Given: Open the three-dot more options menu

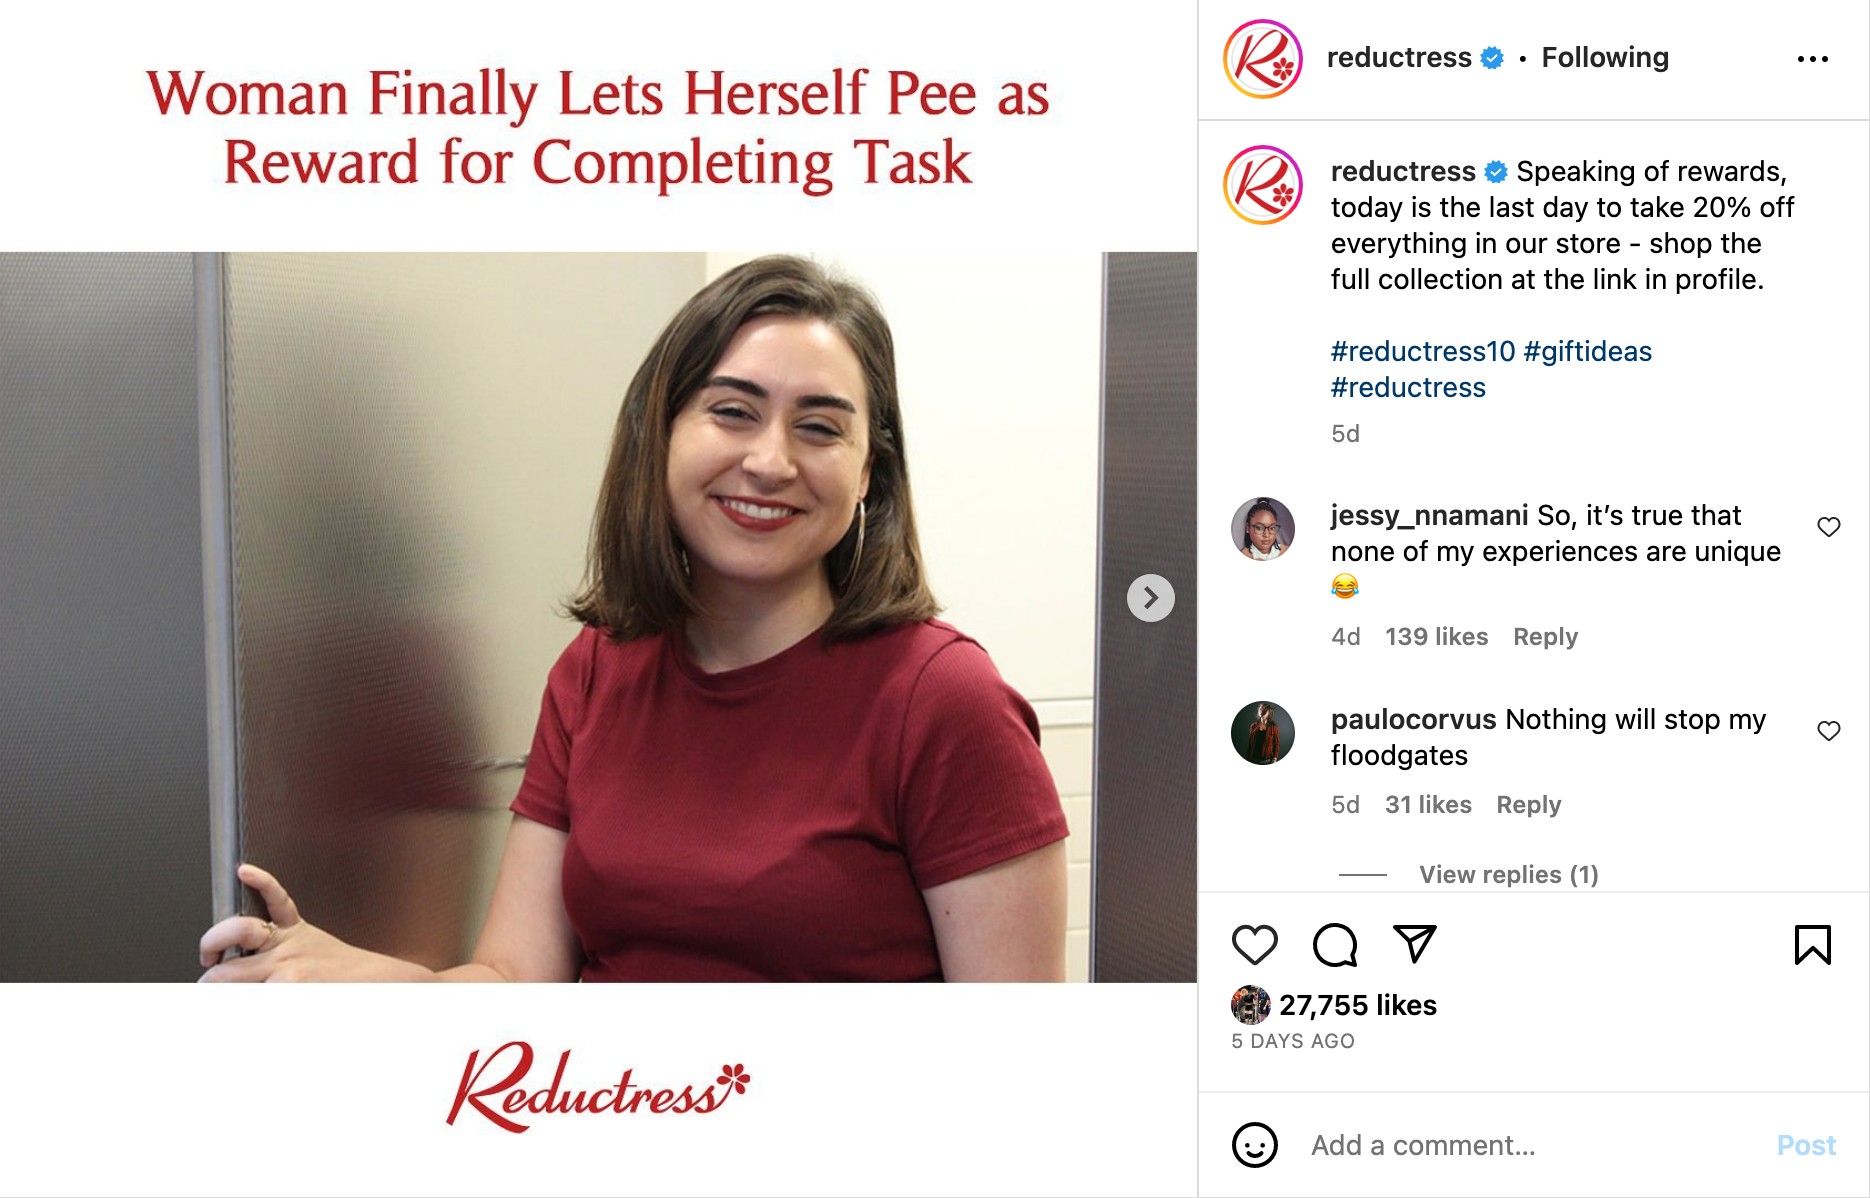Looking at the screenshot, I should (x=1812, y=59).
